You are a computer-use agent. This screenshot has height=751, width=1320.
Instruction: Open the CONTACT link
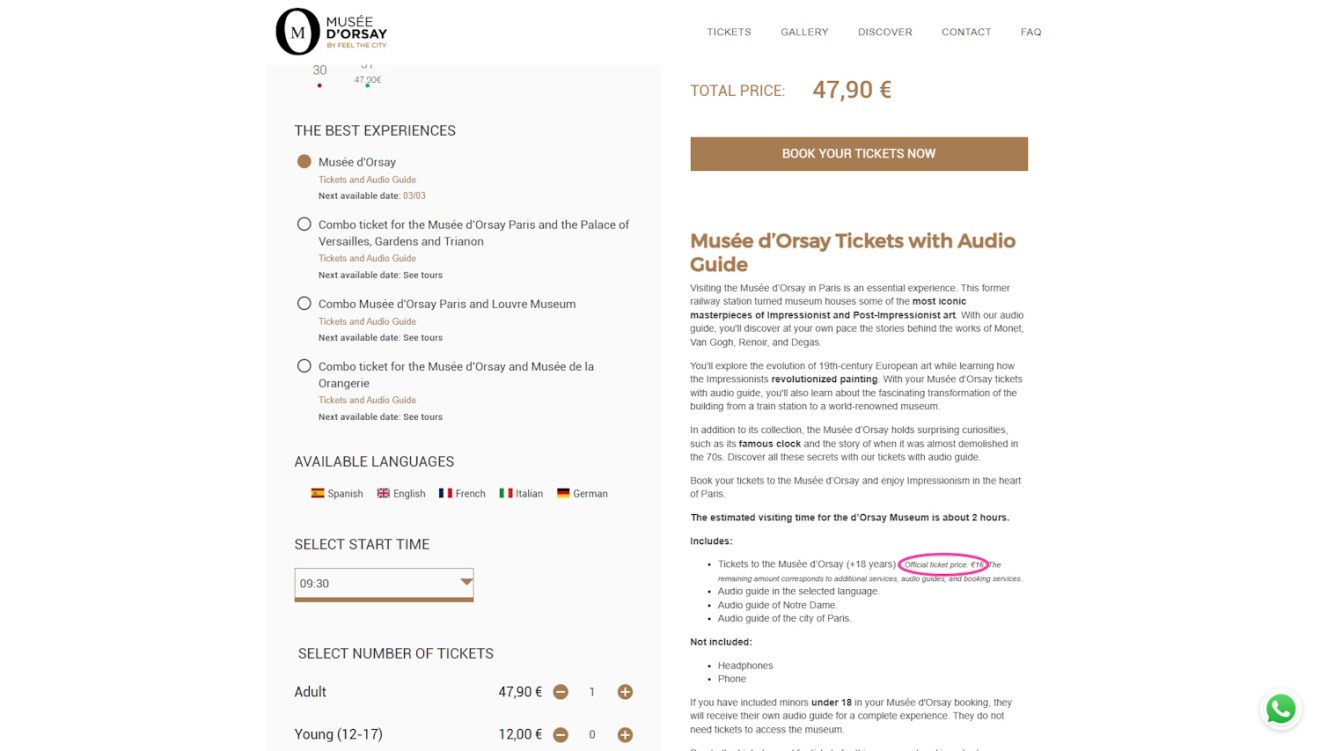point(966,32)
